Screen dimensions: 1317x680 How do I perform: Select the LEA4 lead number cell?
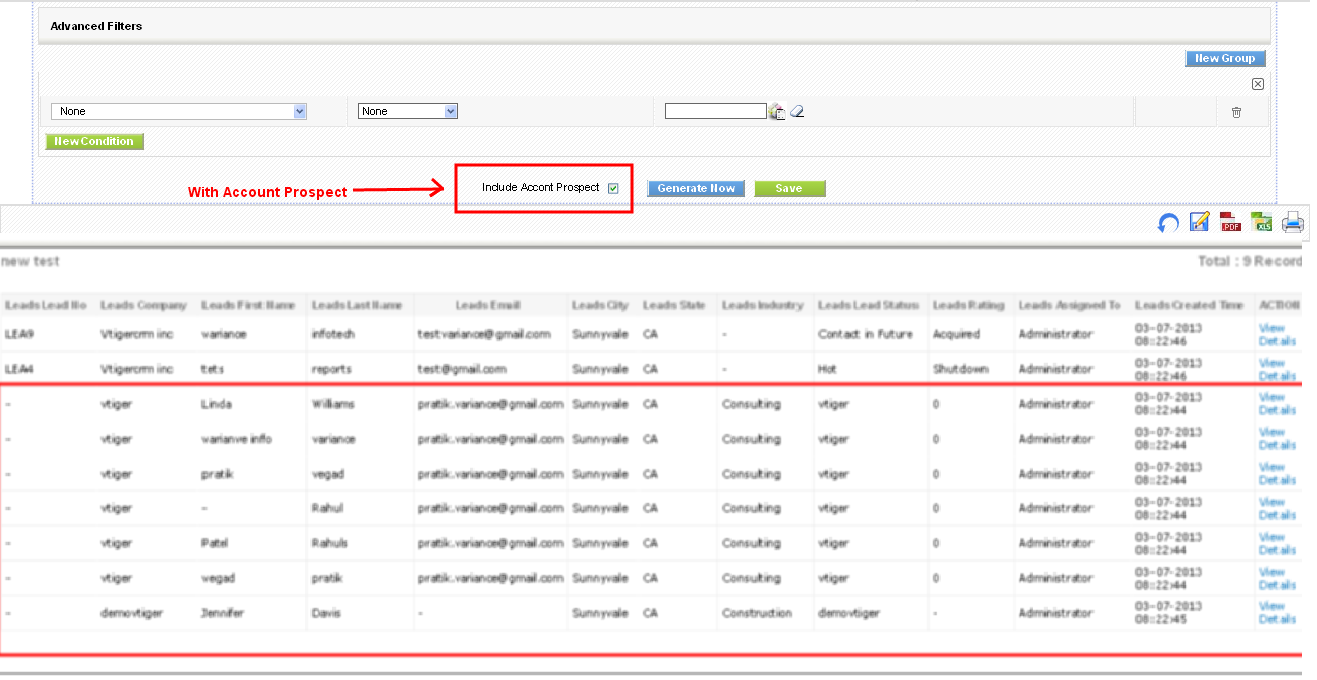(x=19, y=369)
